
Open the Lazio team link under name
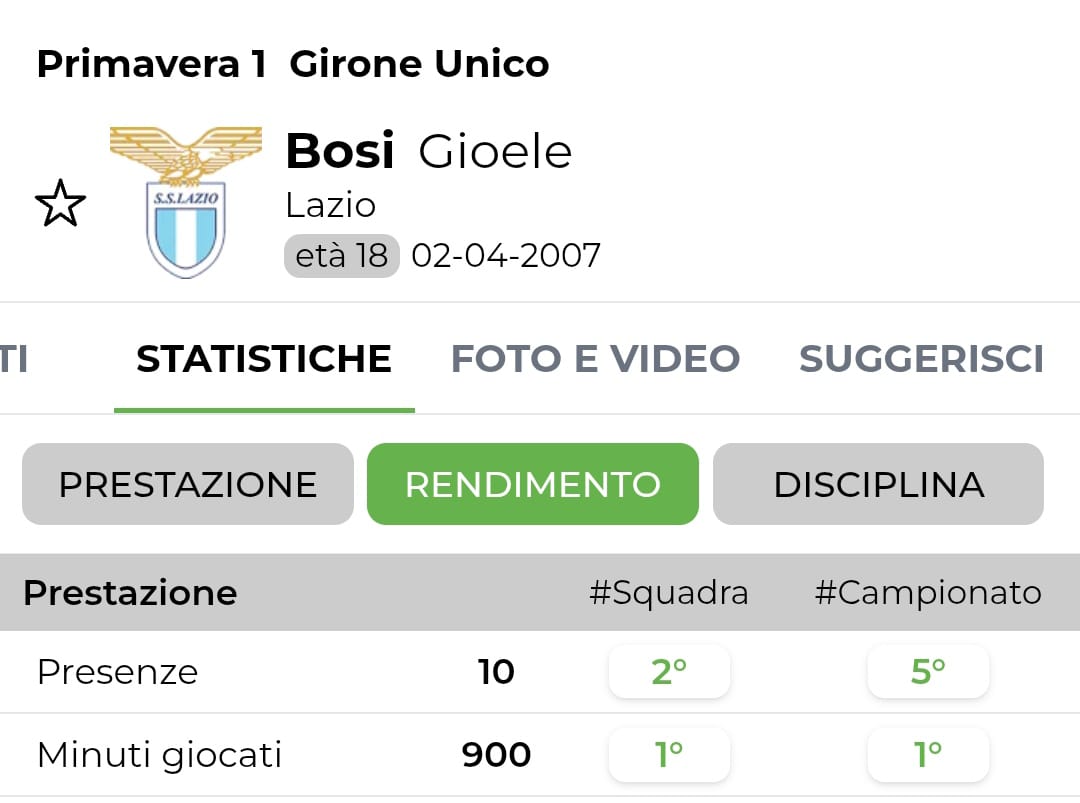[x=330, y=205]
